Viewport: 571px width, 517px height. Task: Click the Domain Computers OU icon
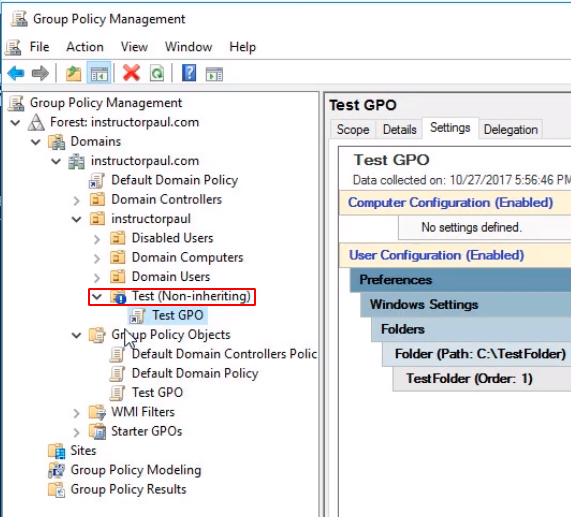[x=117, y=257]
